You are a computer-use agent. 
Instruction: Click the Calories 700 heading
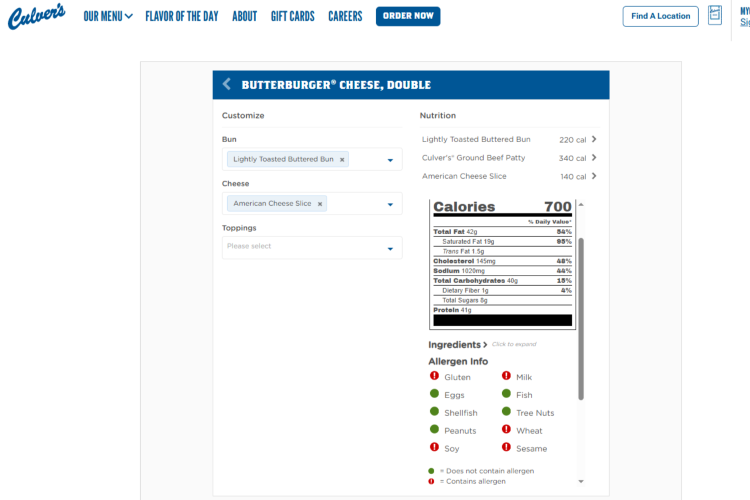pyautogui.click(x=502, y=207)
